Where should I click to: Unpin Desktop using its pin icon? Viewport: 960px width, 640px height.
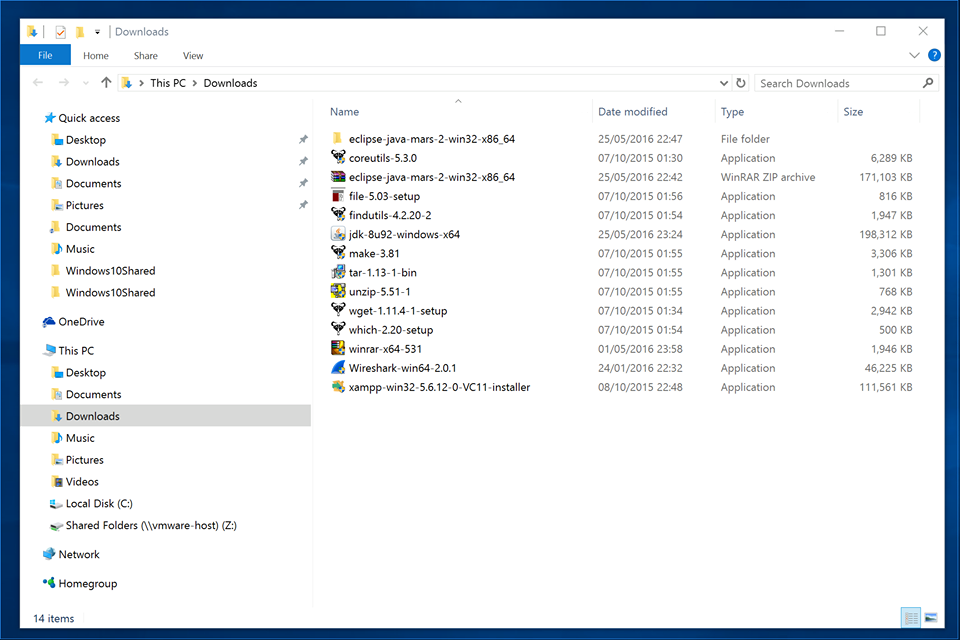303,140
